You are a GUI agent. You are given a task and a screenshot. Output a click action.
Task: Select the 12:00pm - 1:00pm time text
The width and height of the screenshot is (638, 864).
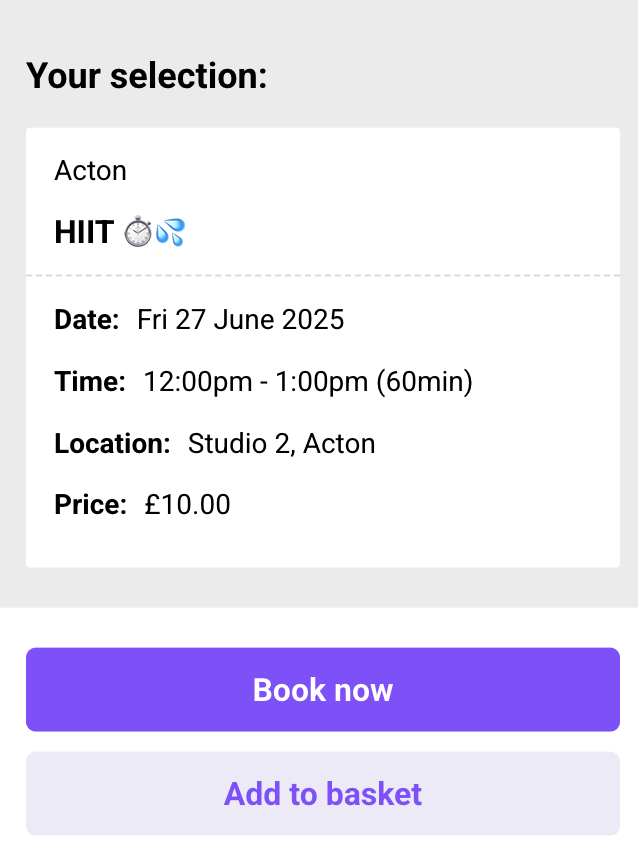pyautogui.click(x=256, y=381)
